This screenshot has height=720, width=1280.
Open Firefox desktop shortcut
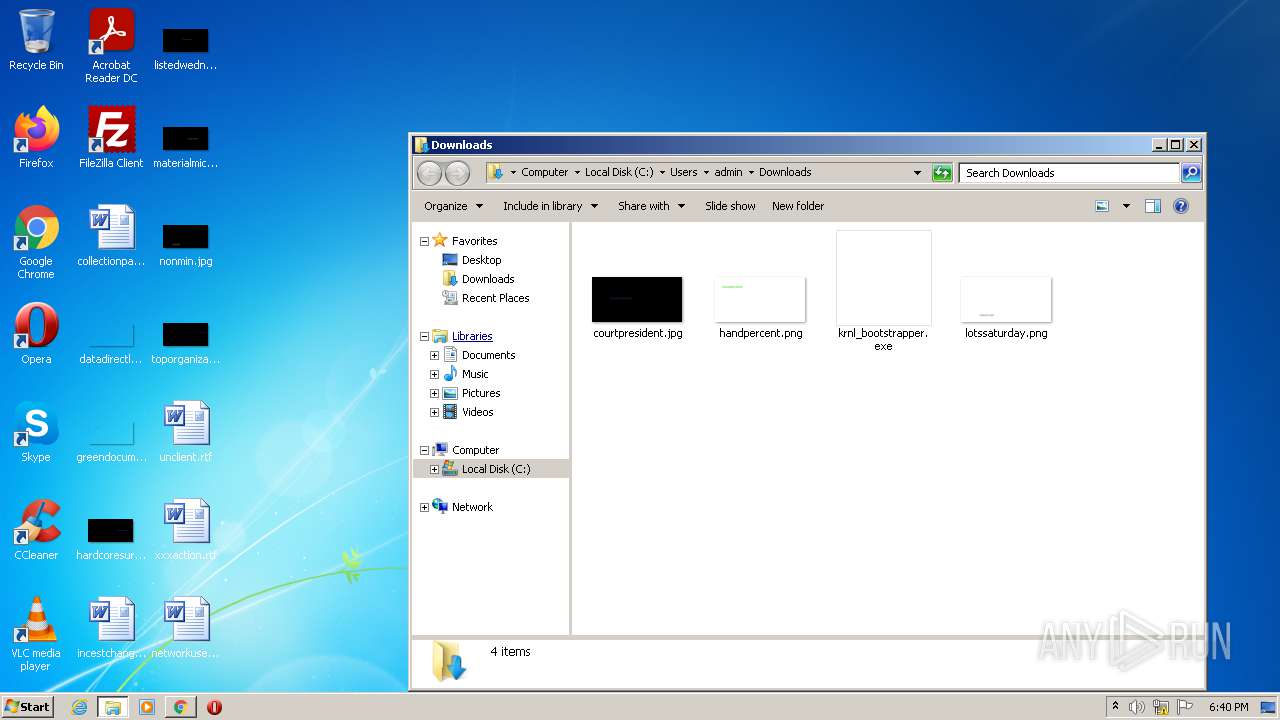36,138
